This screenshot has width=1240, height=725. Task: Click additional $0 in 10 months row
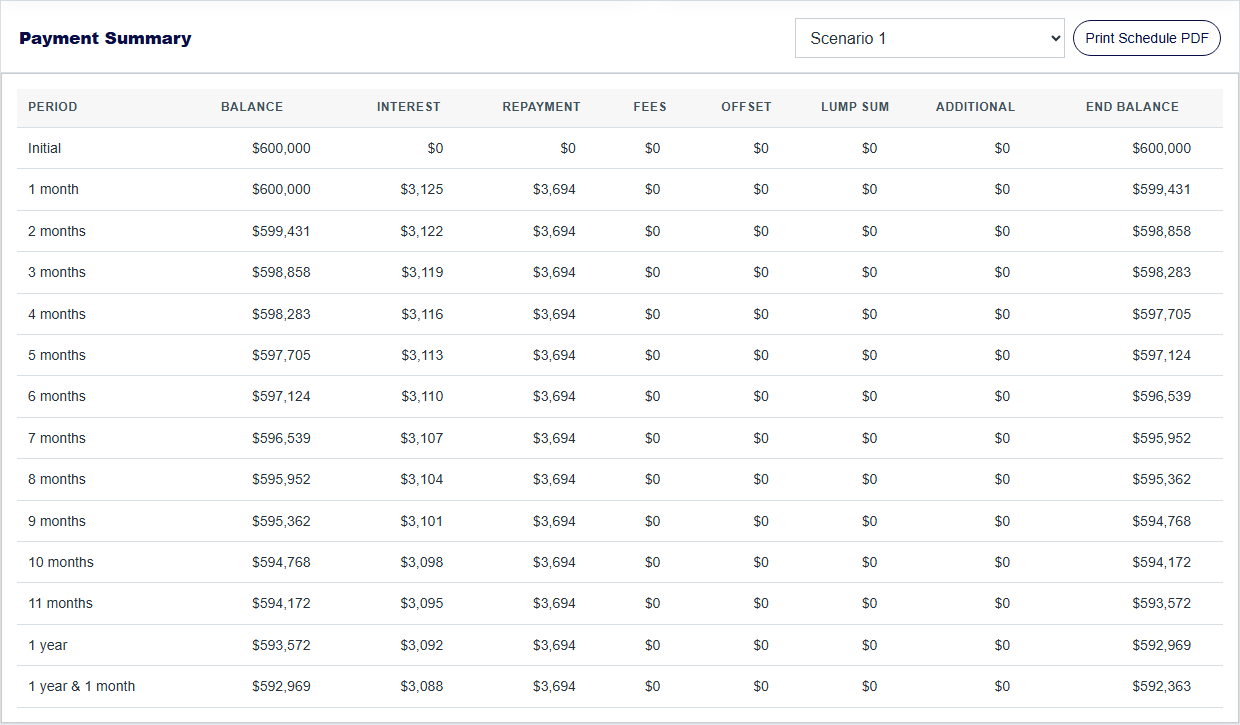pyautogui.click(x=1002, y=562)
